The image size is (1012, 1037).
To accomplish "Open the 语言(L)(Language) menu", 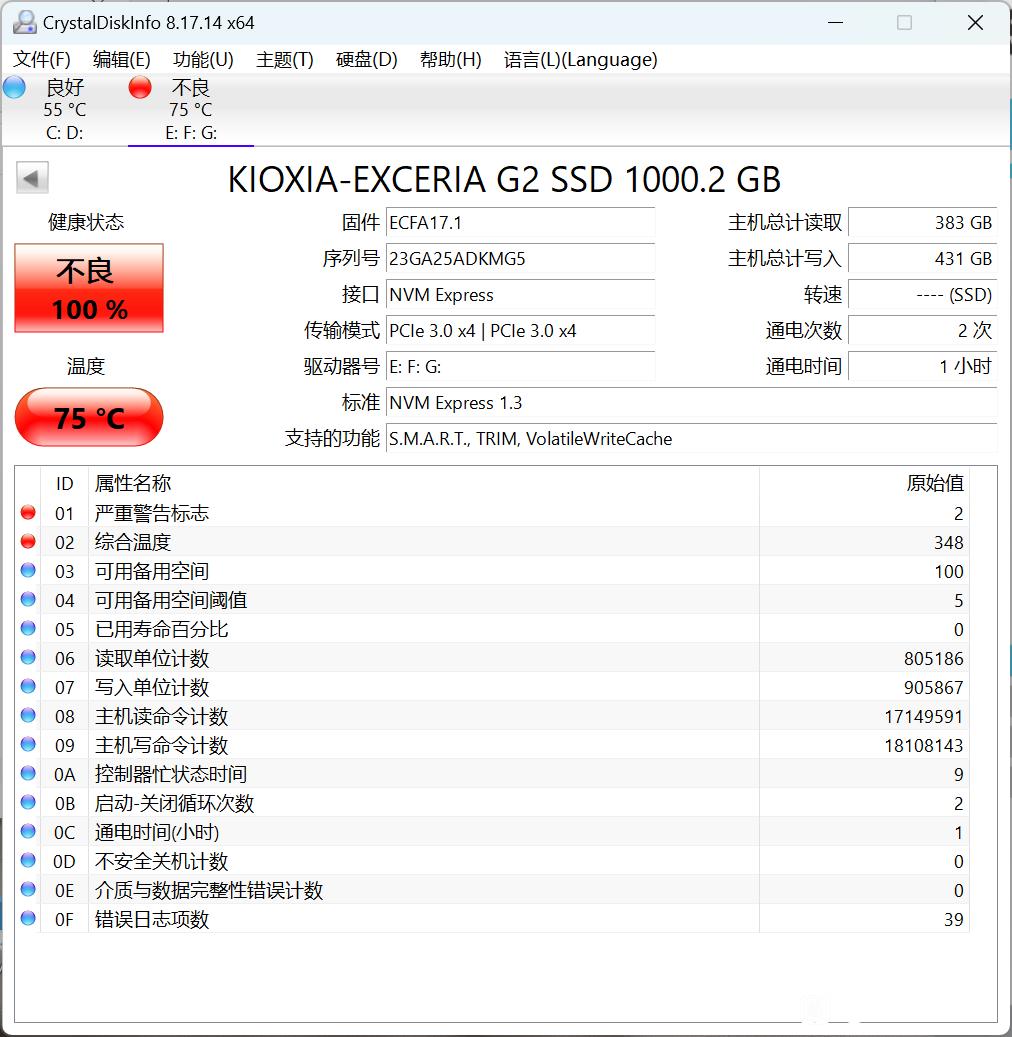I will click(x=581, y=60).
